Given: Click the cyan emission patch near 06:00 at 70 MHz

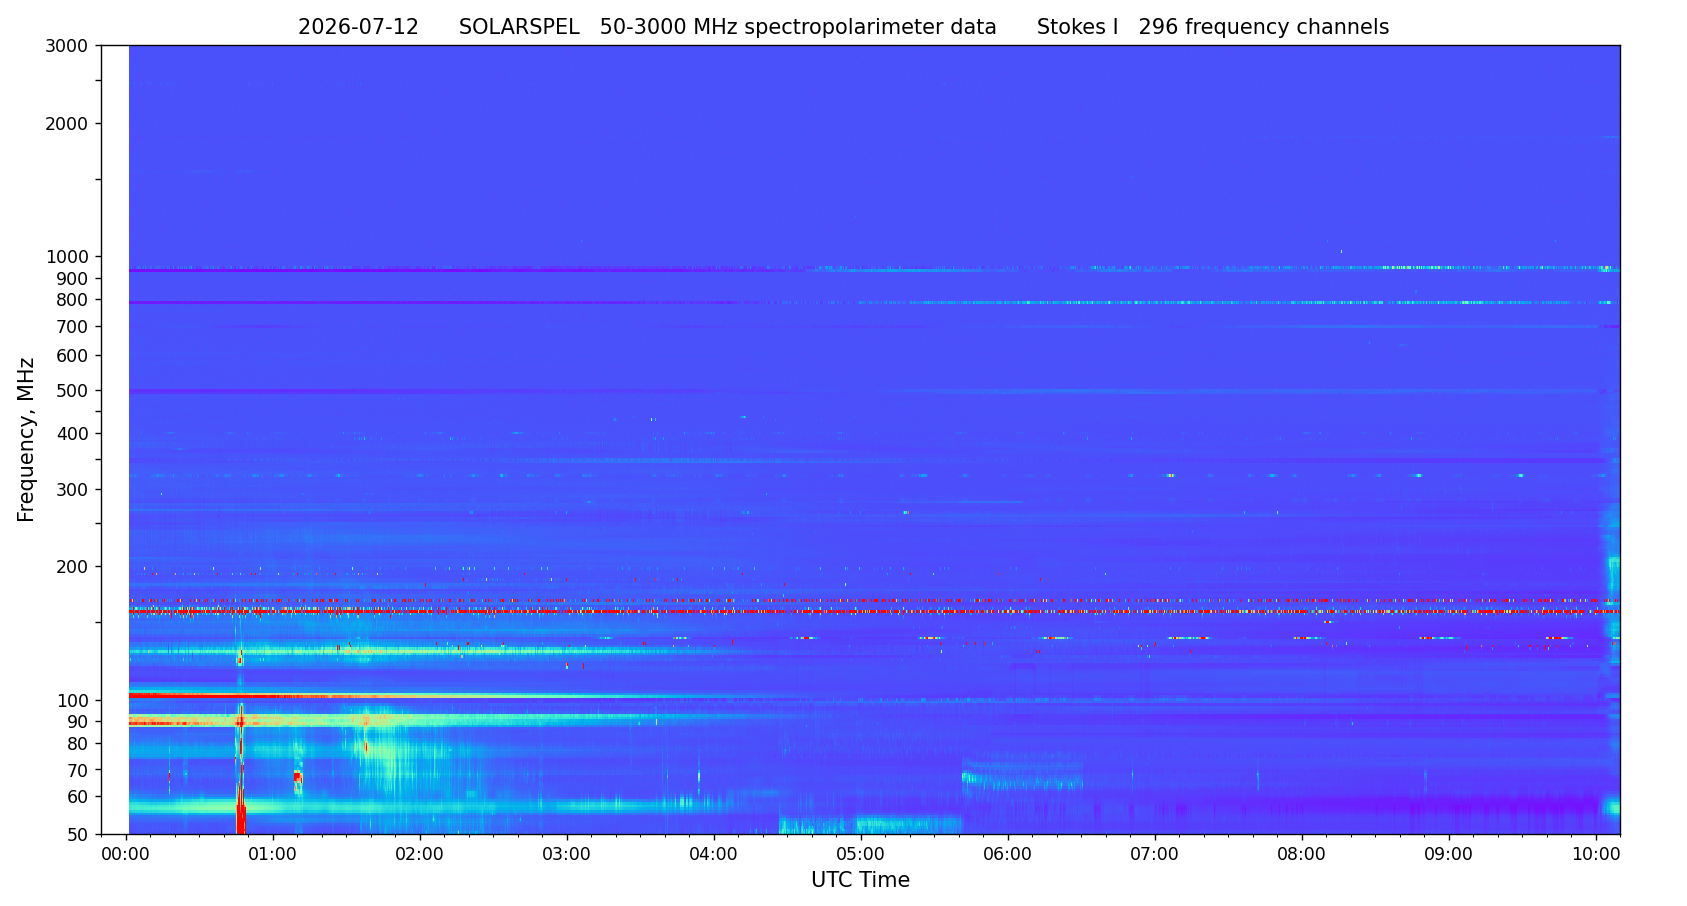Looking at the screenshot, I should (x=1022, y=776).
